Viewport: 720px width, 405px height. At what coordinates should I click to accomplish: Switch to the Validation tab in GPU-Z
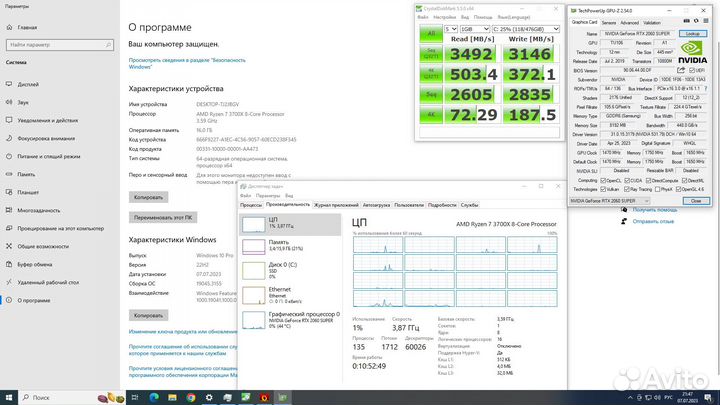tap(652, 22)
